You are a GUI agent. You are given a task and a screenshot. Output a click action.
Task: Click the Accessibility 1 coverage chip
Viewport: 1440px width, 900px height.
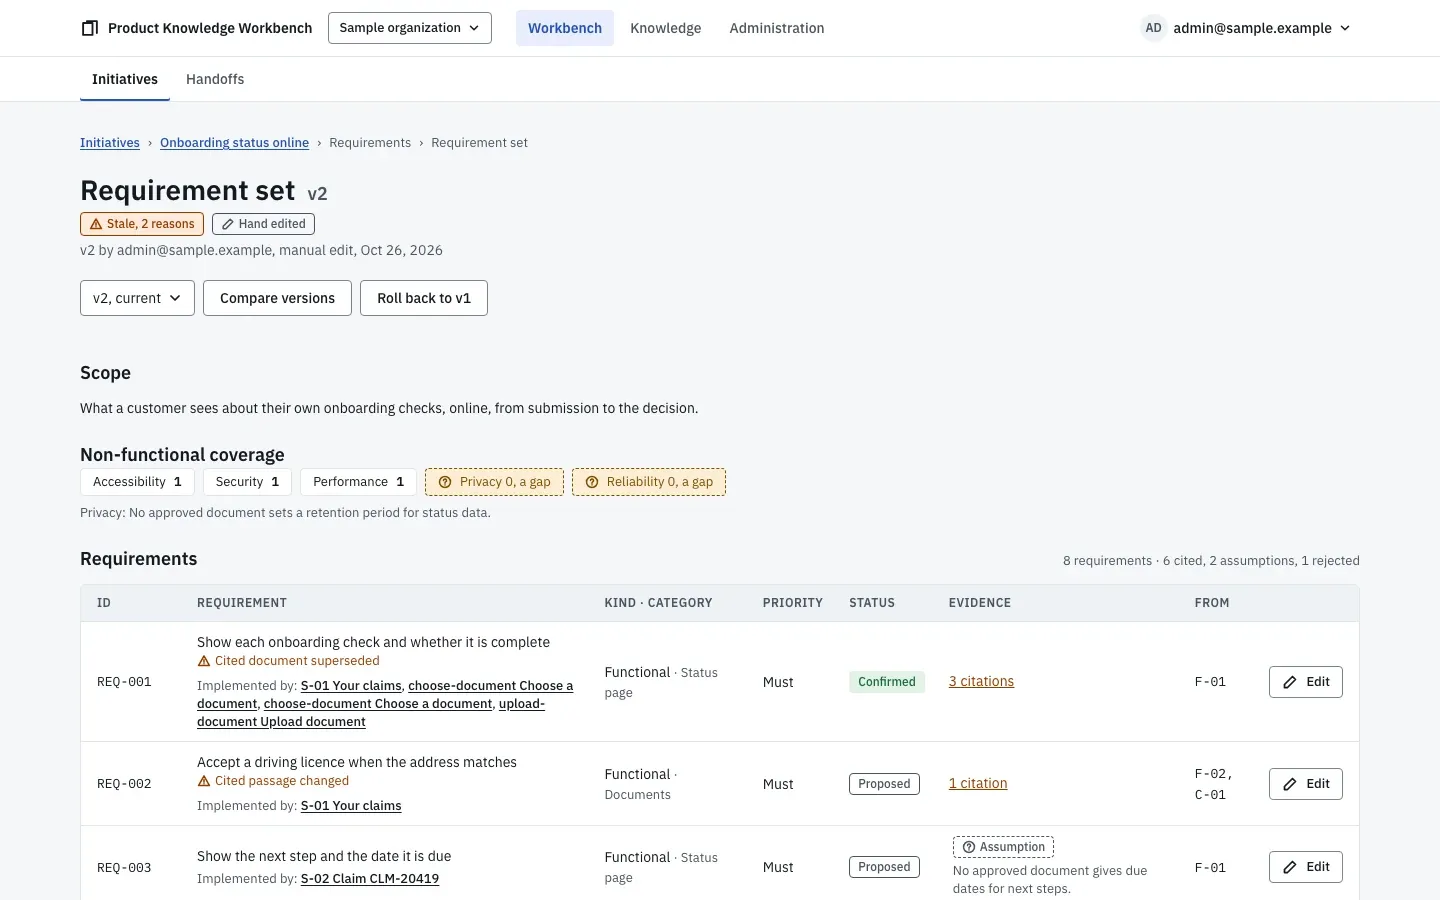click(x=138, y=482)
